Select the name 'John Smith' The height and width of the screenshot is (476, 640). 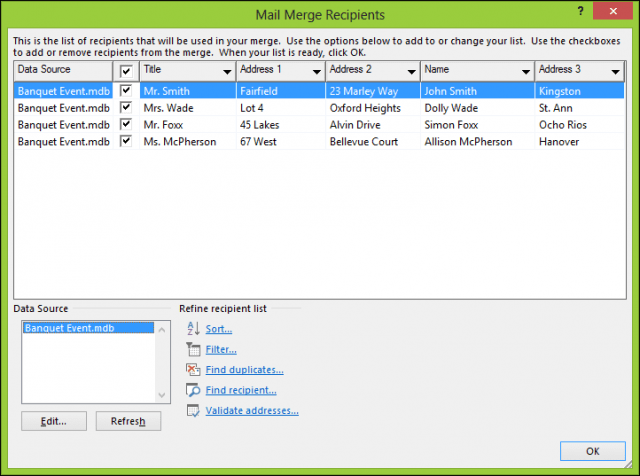click(478, 91)
